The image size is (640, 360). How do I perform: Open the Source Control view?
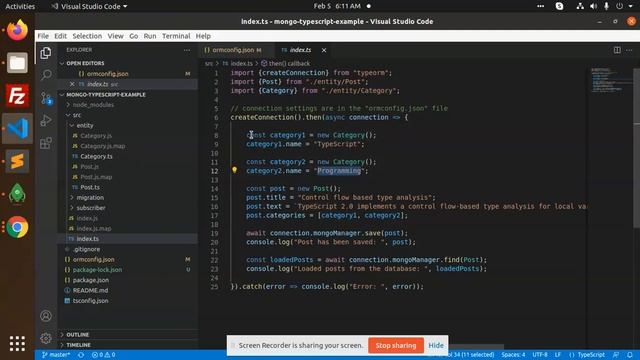pyautogui.click(x=46, y=98)
